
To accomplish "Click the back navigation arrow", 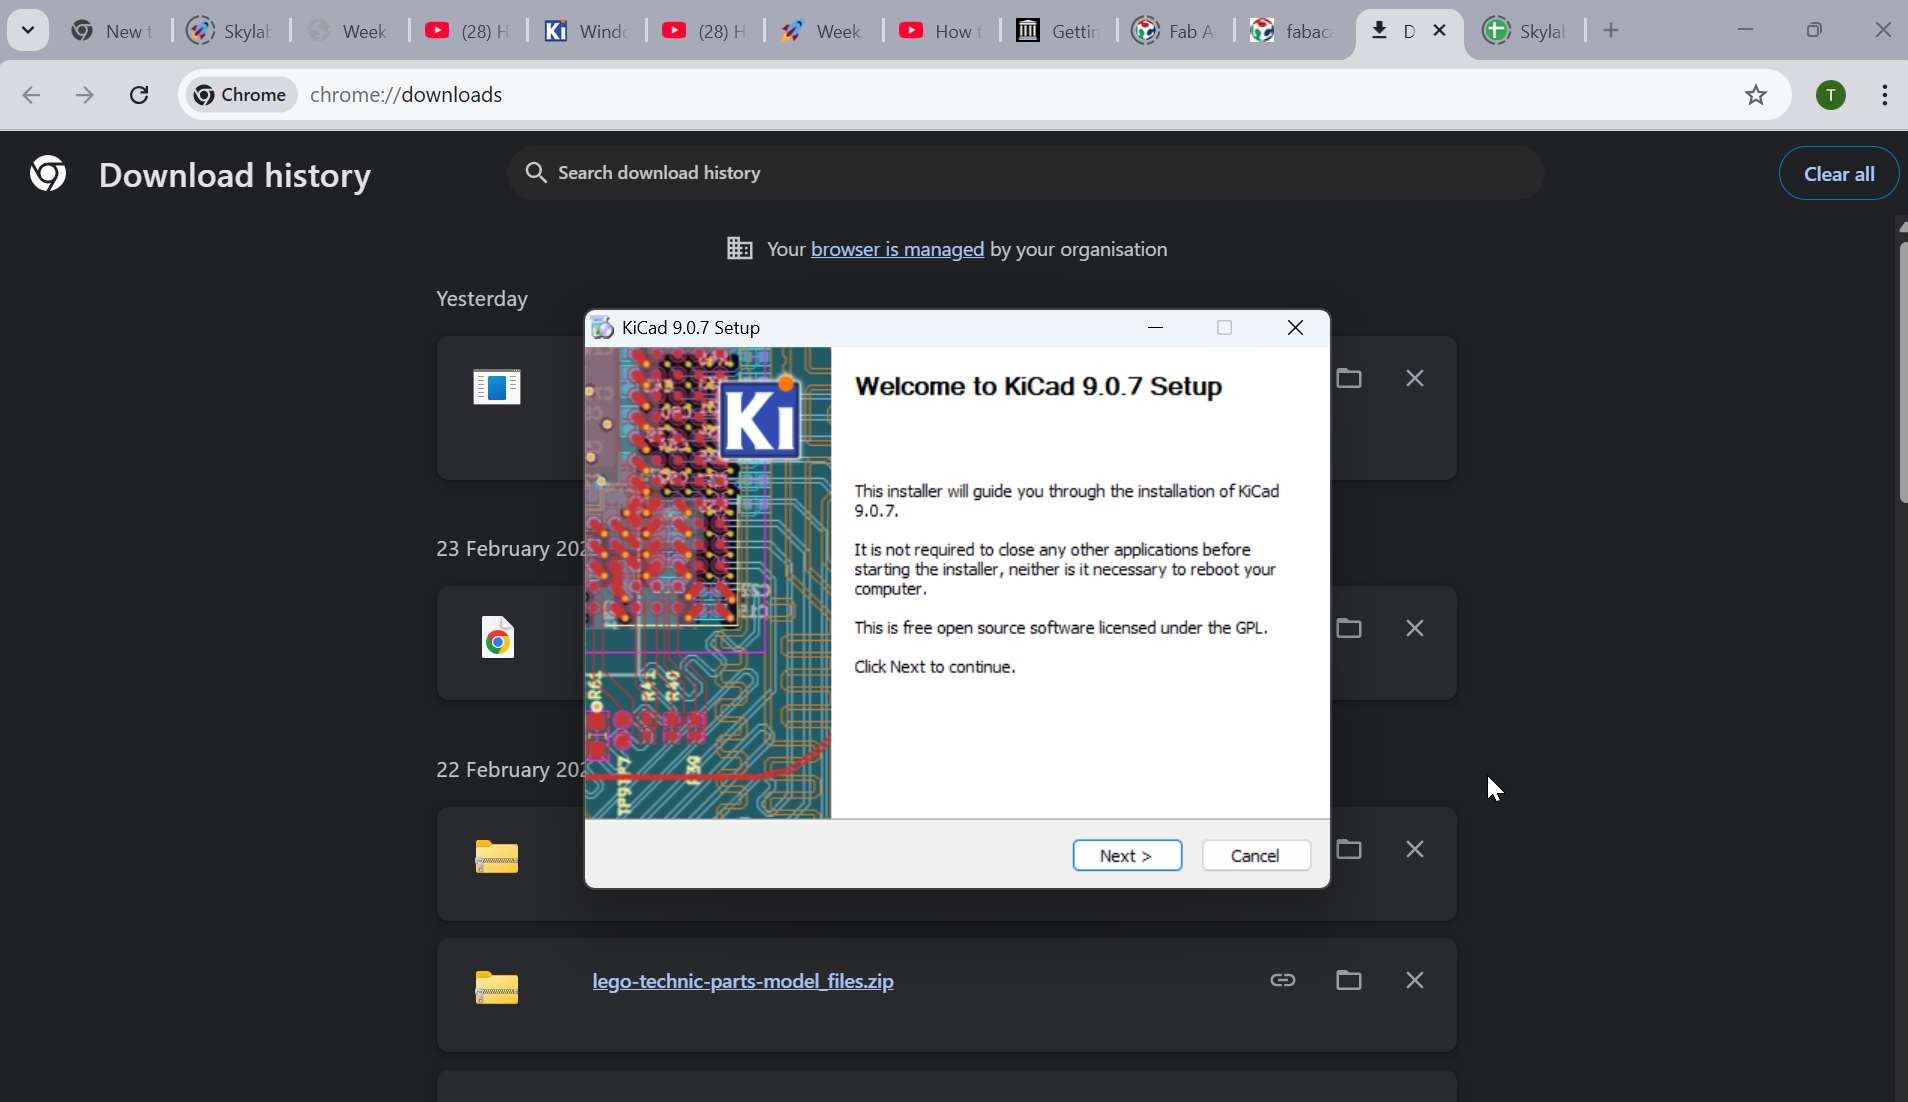I will pyautogui.click(x=31, y=95).
